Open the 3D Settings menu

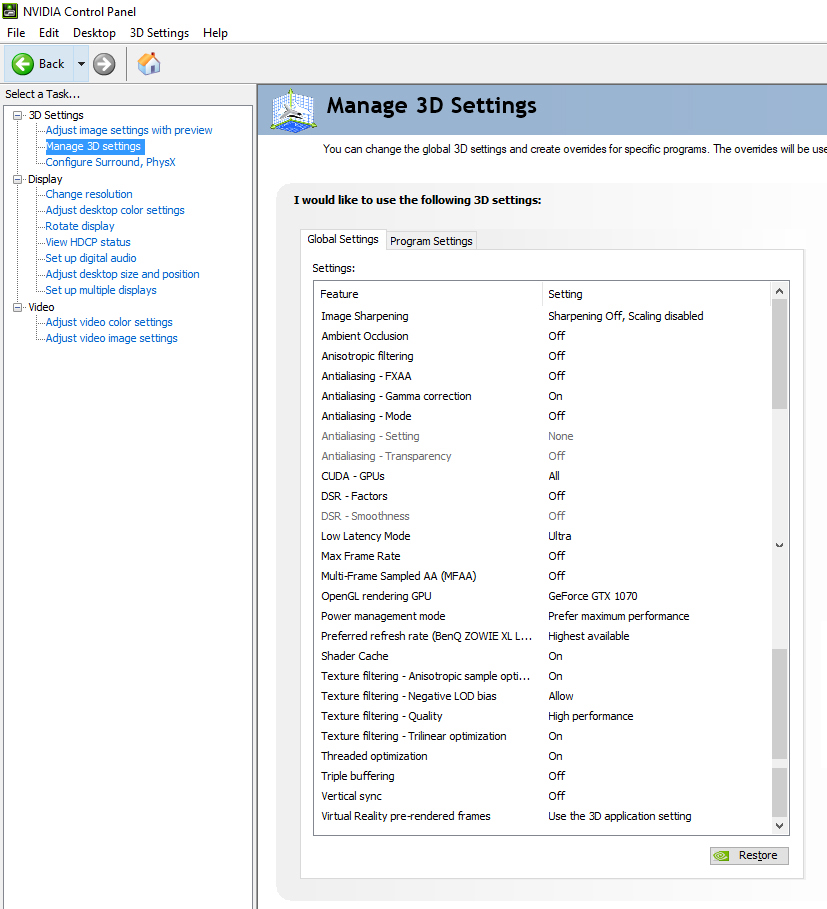[x=159, y=33]
